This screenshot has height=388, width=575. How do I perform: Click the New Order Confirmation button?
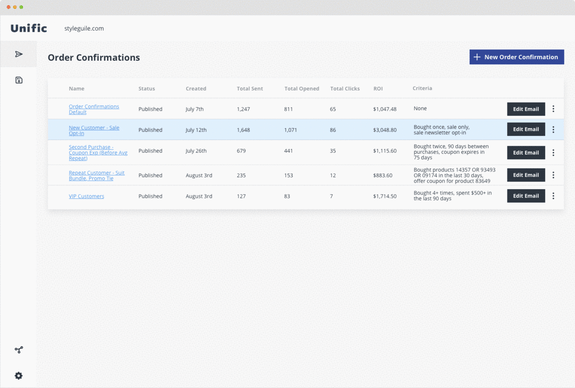[516, 57]
